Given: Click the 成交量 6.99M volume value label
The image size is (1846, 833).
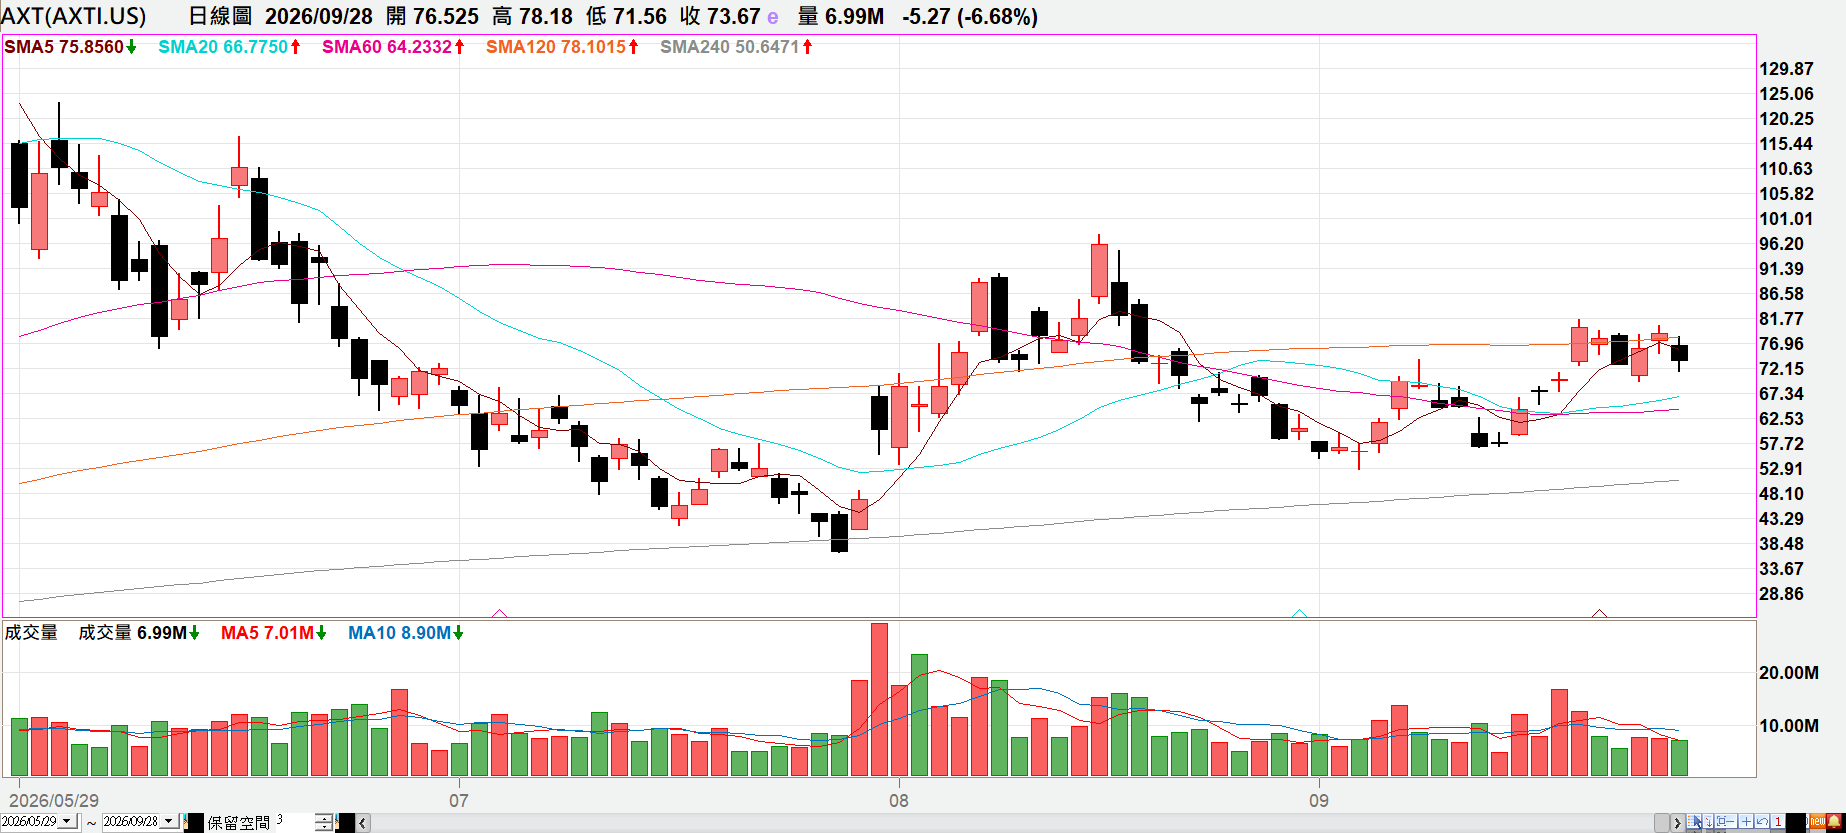Looking at the screenshot, I should pos(139,633).
